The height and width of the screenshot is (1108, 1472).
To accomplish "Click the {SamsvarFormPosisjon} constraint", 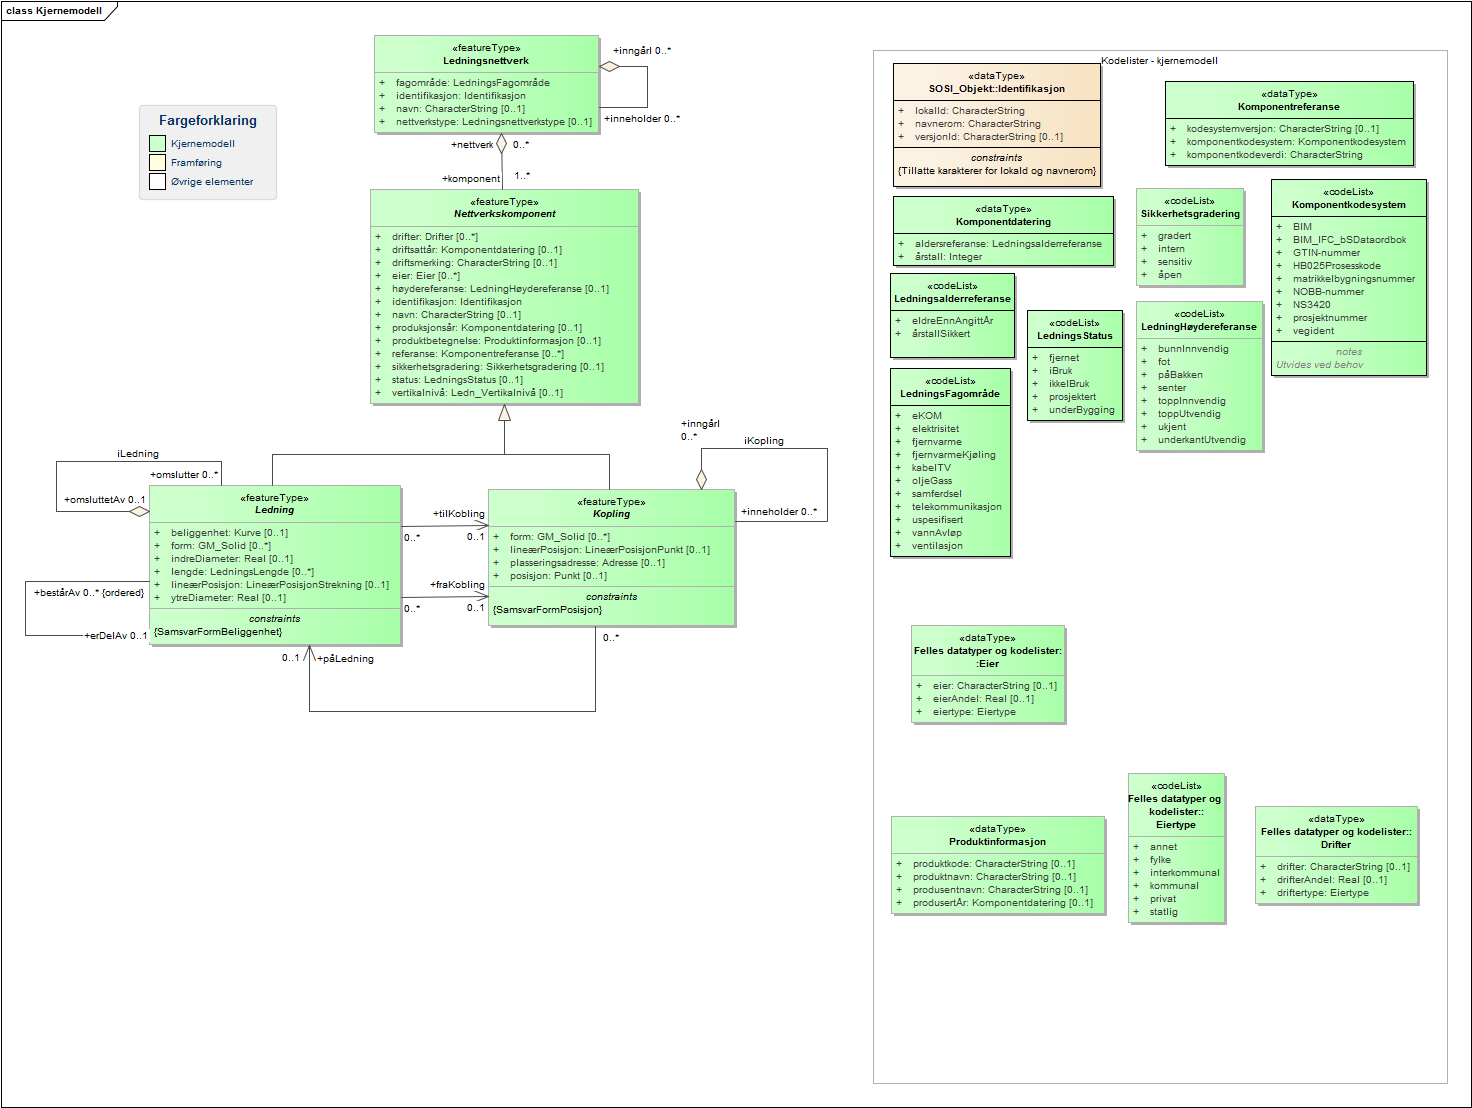I will pyautogui.click(x=548, y=610).
